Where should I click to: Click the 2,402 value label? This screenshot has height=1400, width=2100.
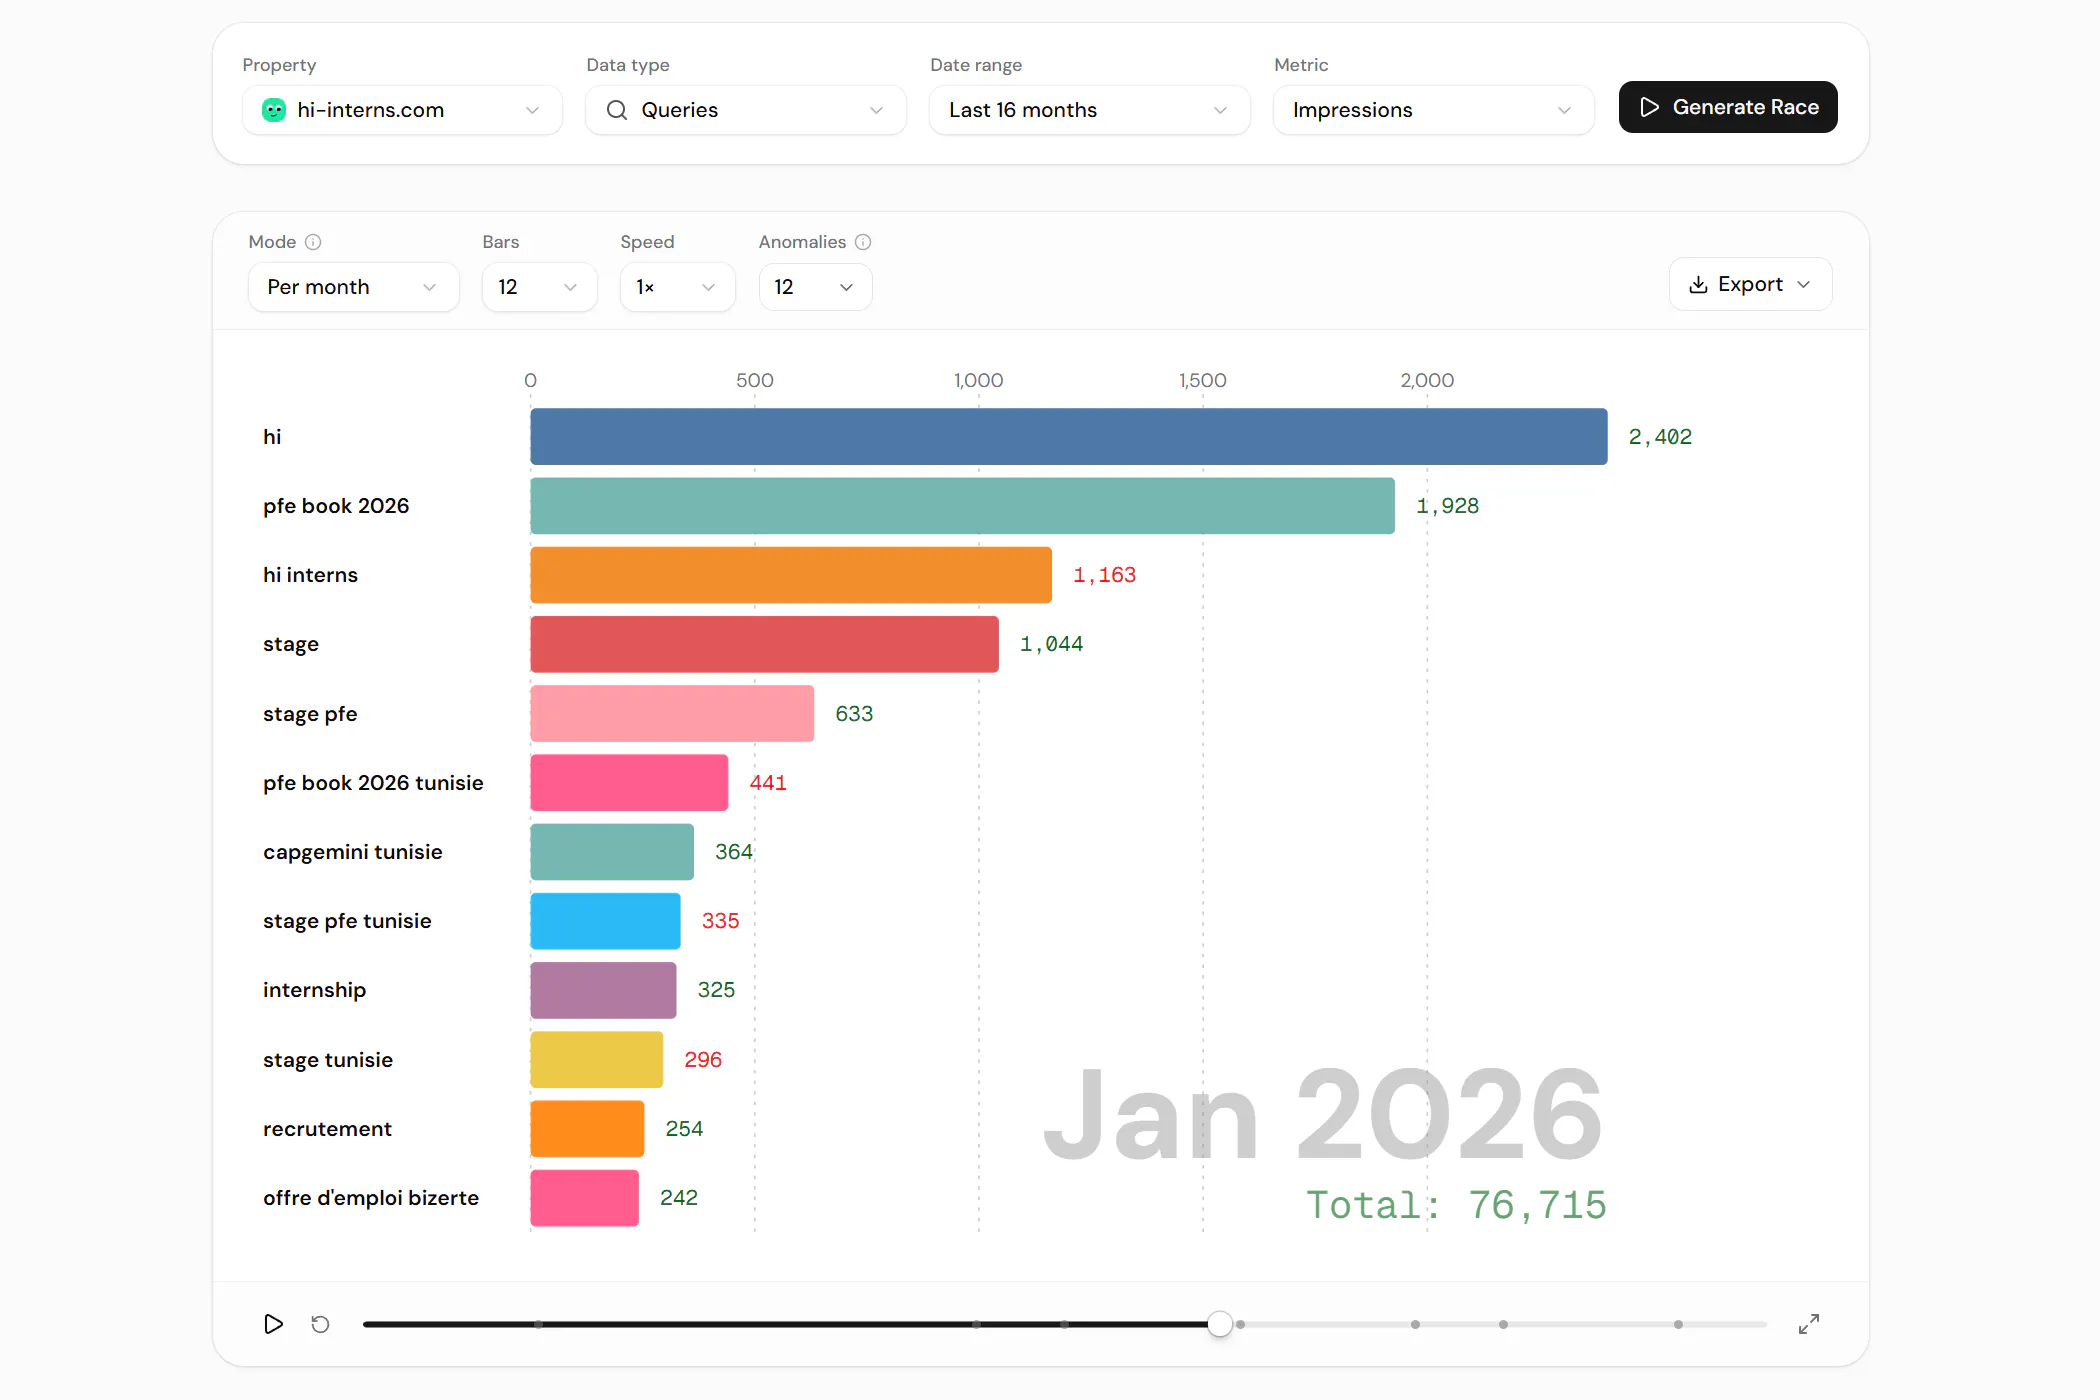[1660, 437]
